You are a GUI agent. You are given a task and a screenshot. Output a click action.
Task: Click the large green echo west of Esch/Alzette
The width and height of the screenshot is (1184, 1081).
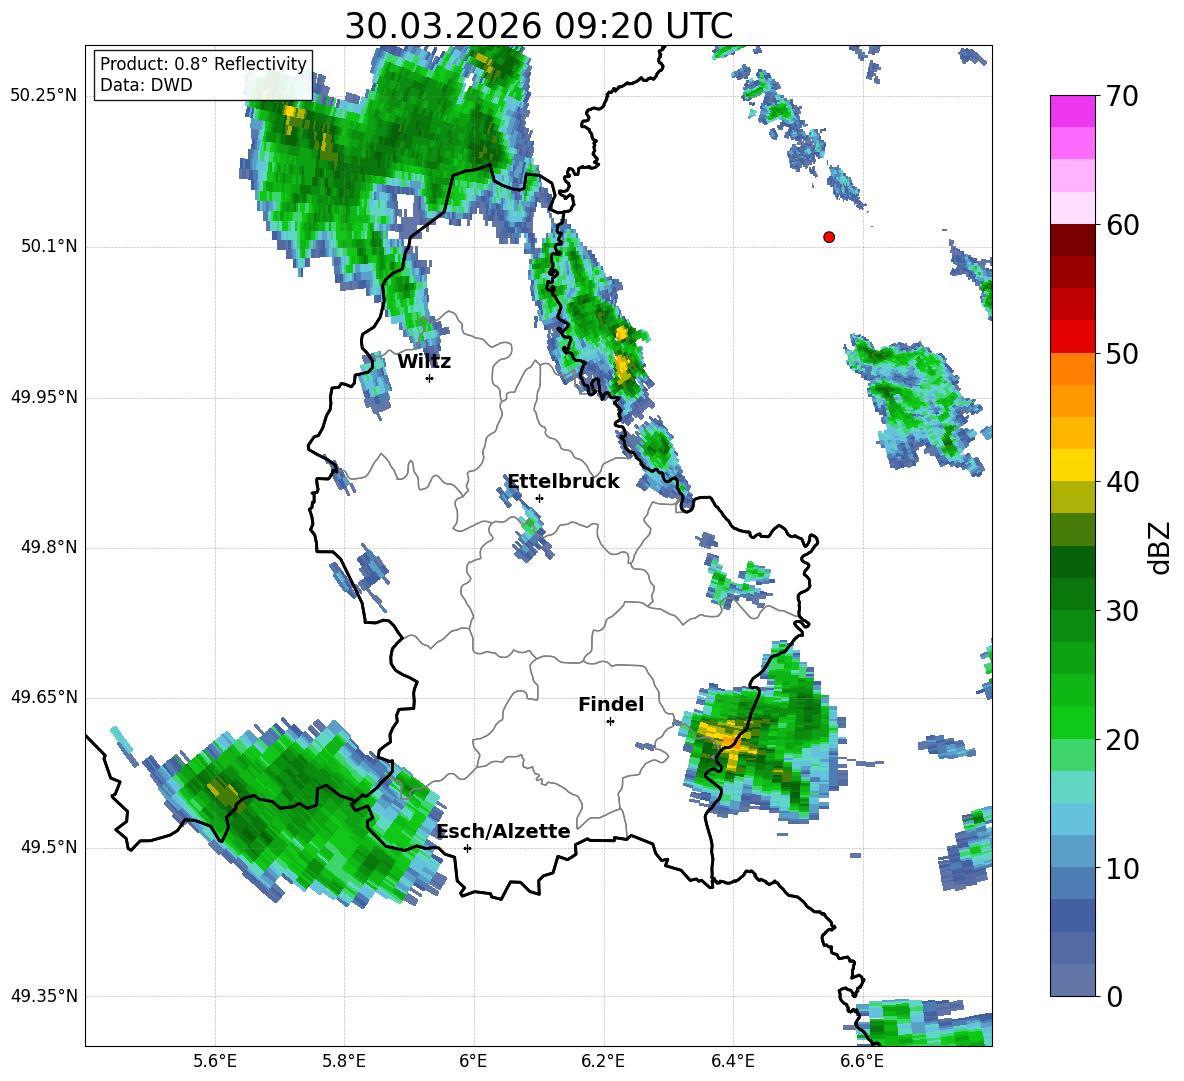294,812
